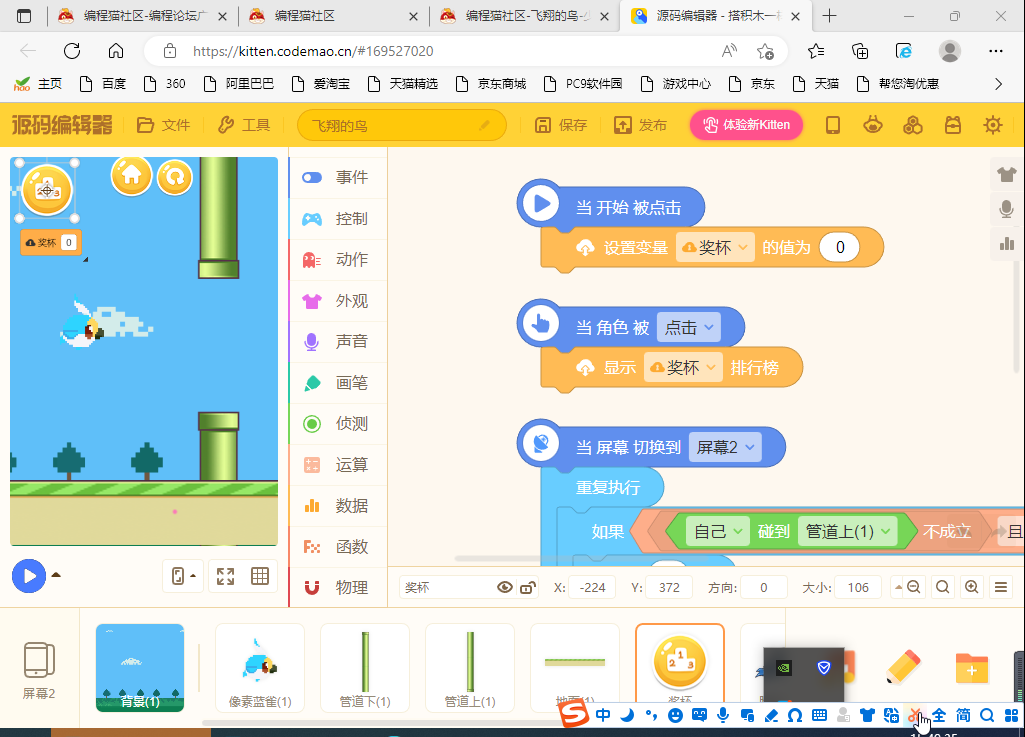
Task: Select the 声音 block category
Action: click(338, 341)
